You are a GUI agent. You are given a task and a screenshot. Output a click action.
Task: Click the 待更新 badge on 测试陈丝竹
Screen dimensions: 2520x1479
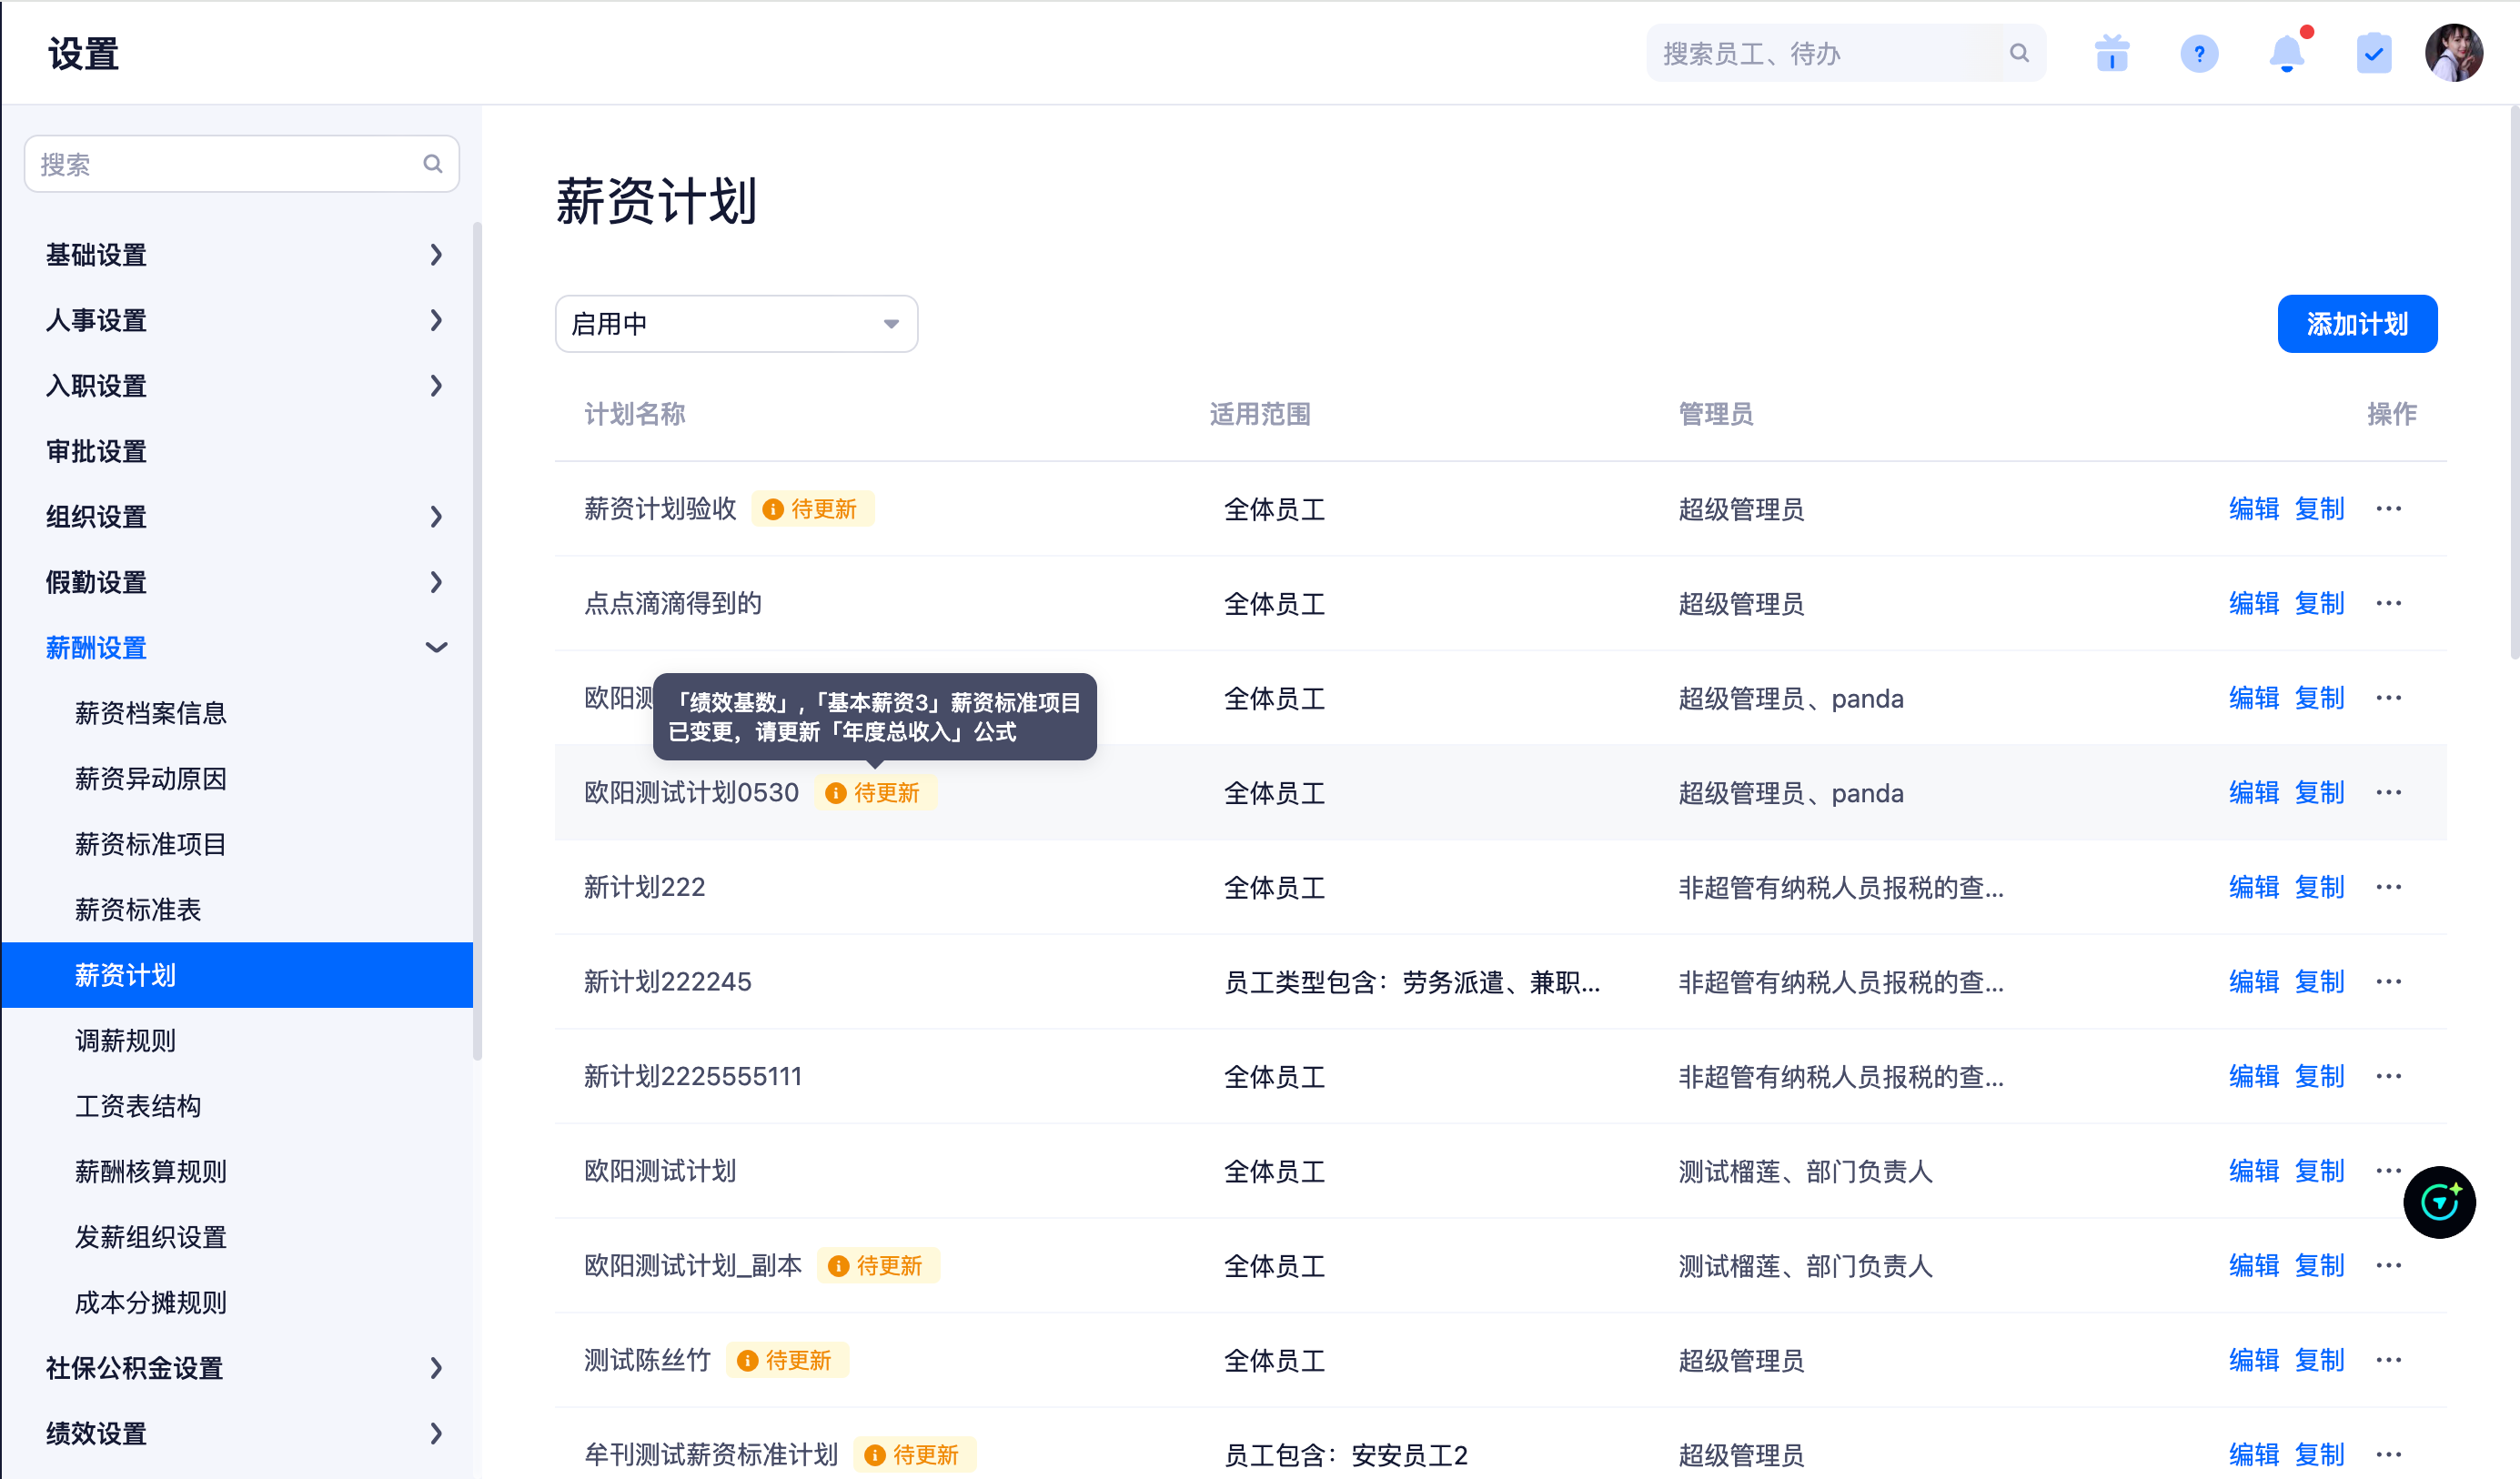786,1360
